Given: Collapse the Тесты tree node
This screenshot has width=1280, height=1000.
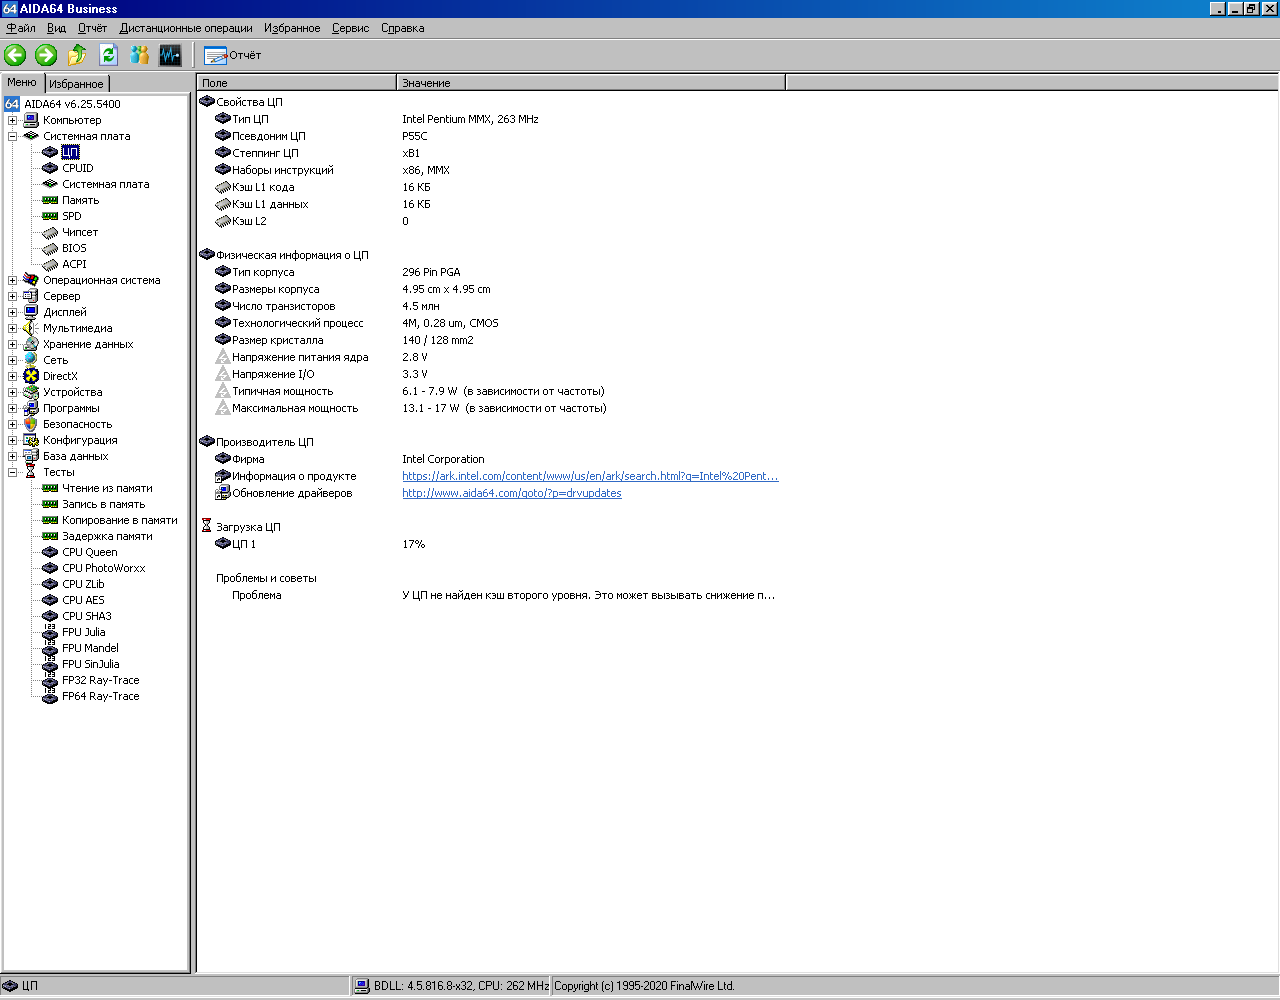Looking at the screenshot, I should 12,472.
